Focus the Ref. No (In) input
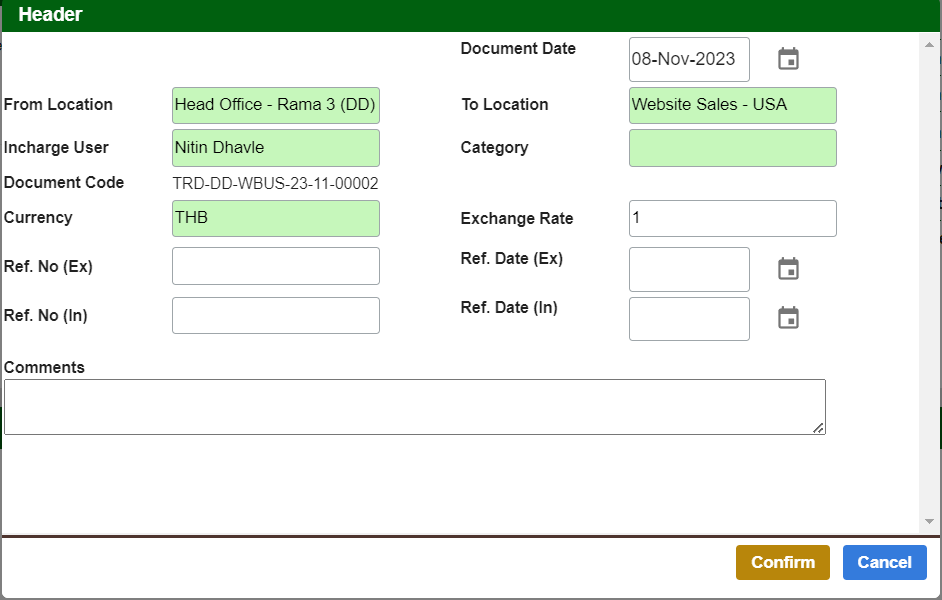This screenshot has height=600, width=942. pyautogui.click(x=275, y=315)
